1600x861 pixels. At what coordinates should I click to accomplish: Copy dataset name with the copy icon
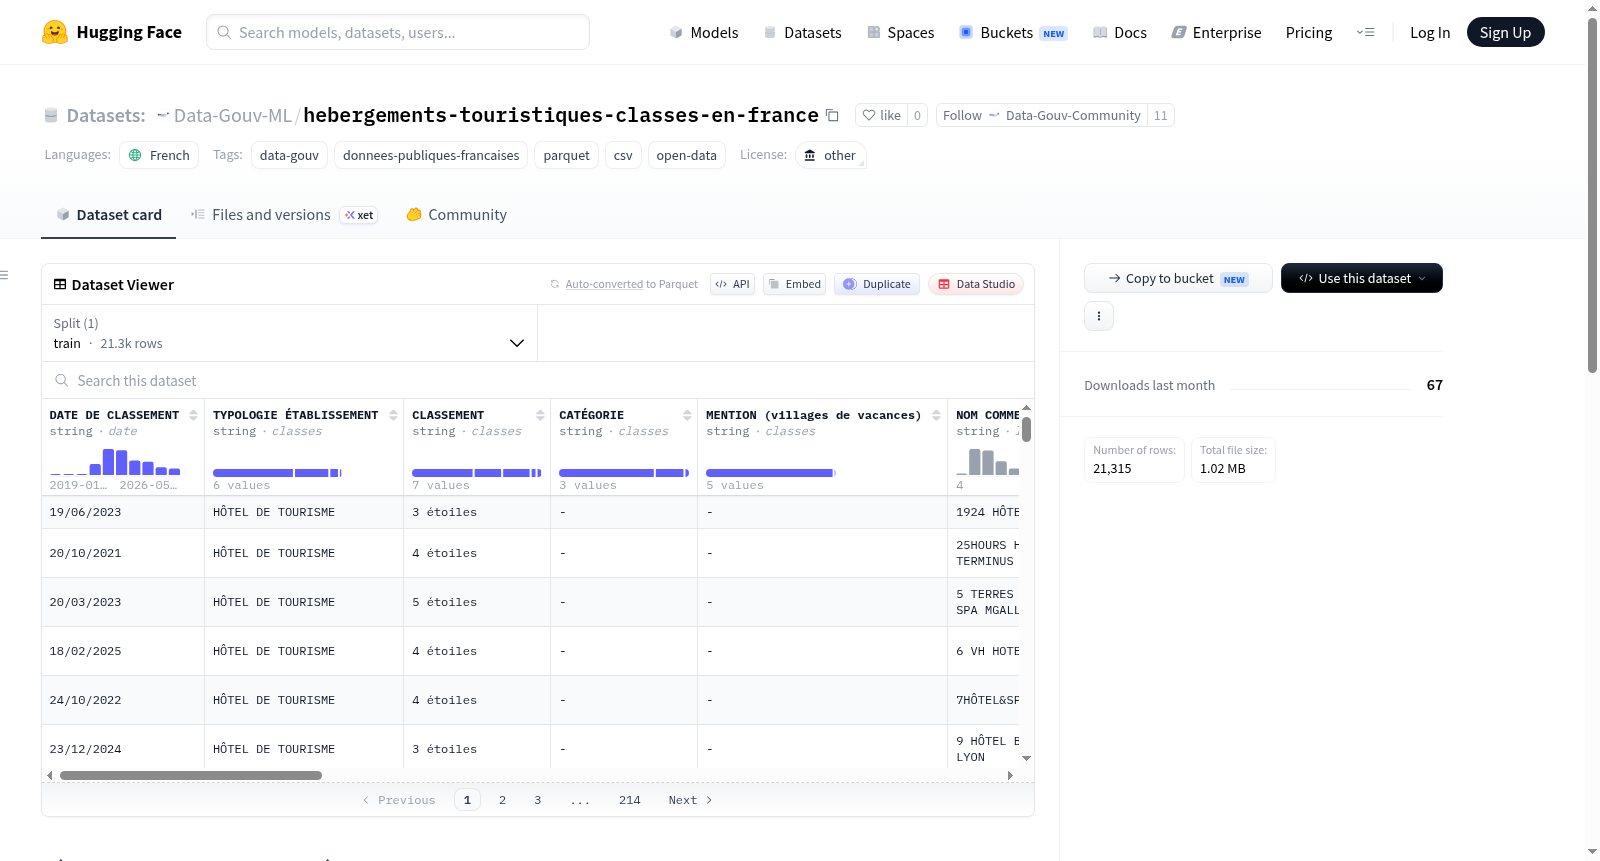(x=832, y=115)
